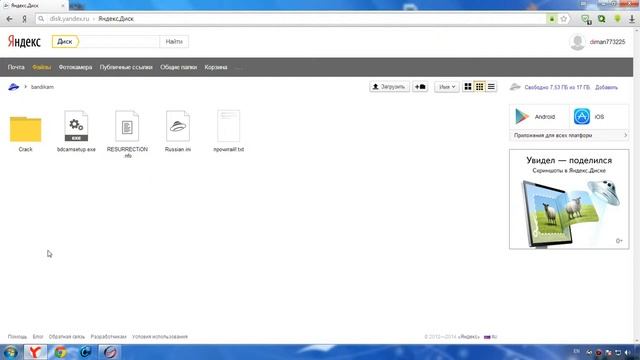Image resolution: width=640 pixels, height=360 pixels.
Task: Open the Увидел — поделился screenshots banner
Action: (x=569, y=199)
